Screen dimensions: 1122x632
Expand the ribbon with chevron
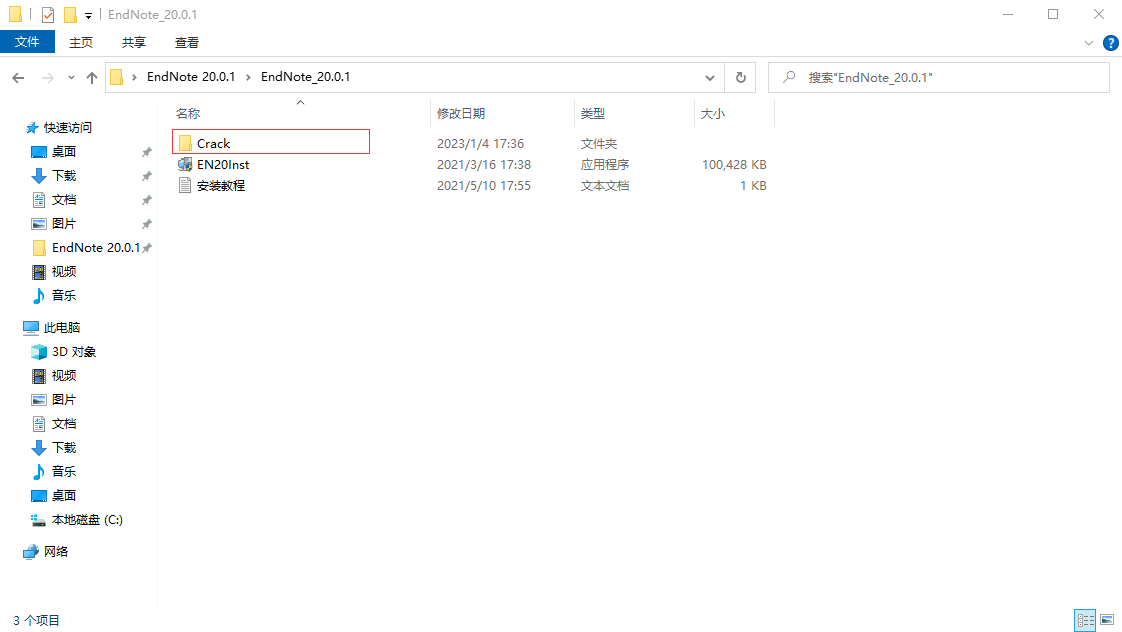tap(1088, 43)
